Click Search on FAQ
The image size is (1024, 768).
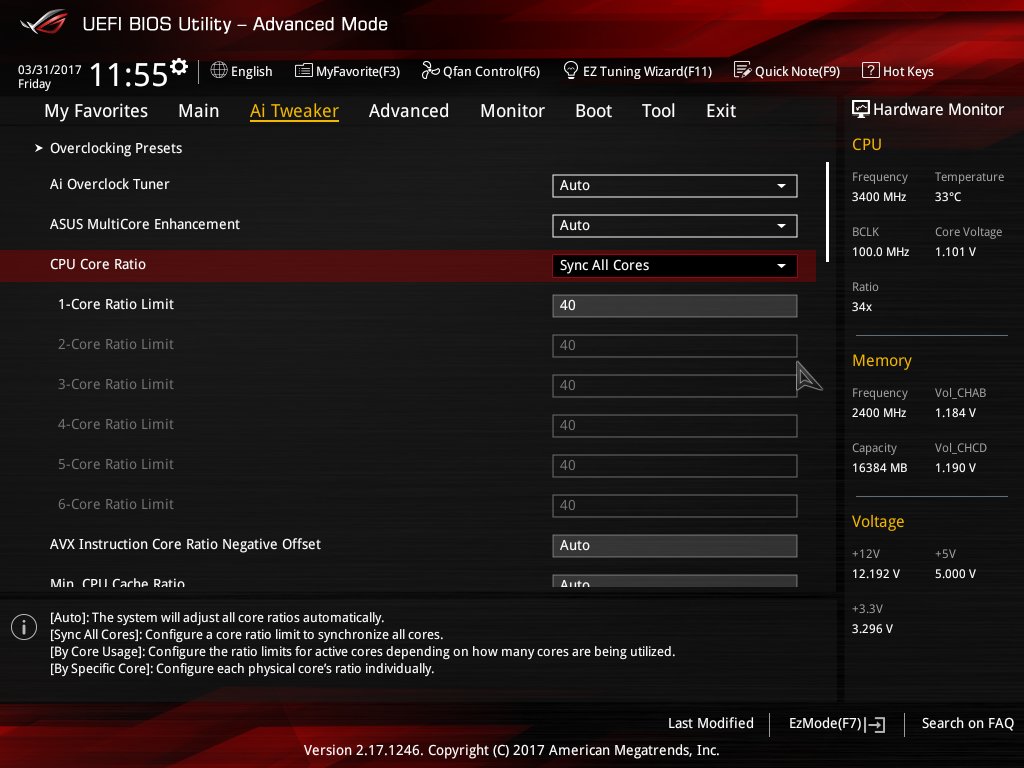click(x=967, y=724)
